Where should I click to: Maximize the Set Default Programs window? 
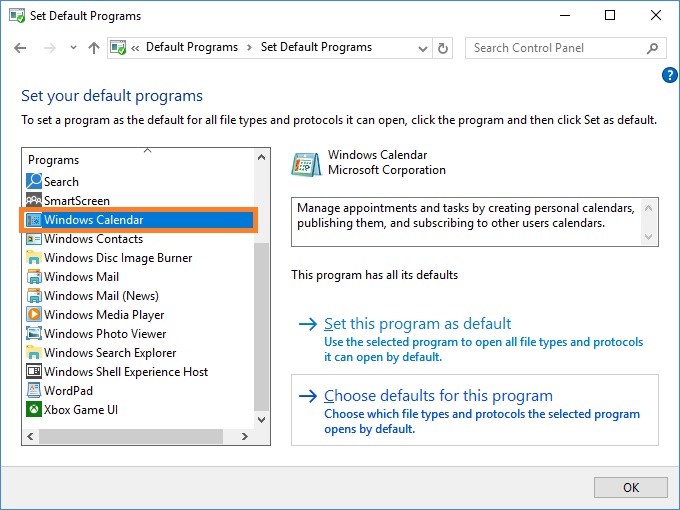point(610,15)
